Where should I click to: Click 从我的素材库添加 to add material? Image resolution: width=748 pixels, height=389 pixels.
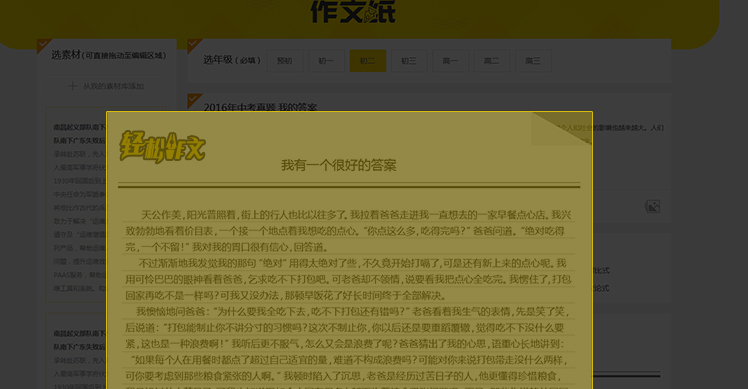tap(106, 86)
